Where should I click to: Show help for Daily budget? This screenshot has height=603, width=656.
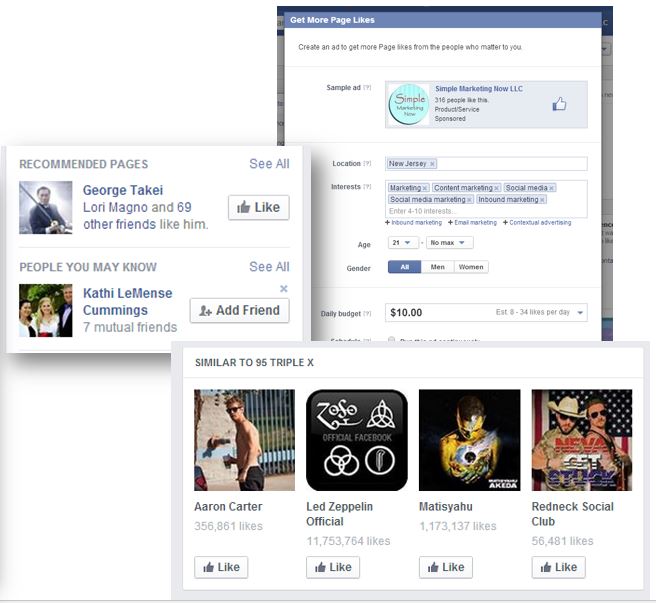[x=367, y=313]
